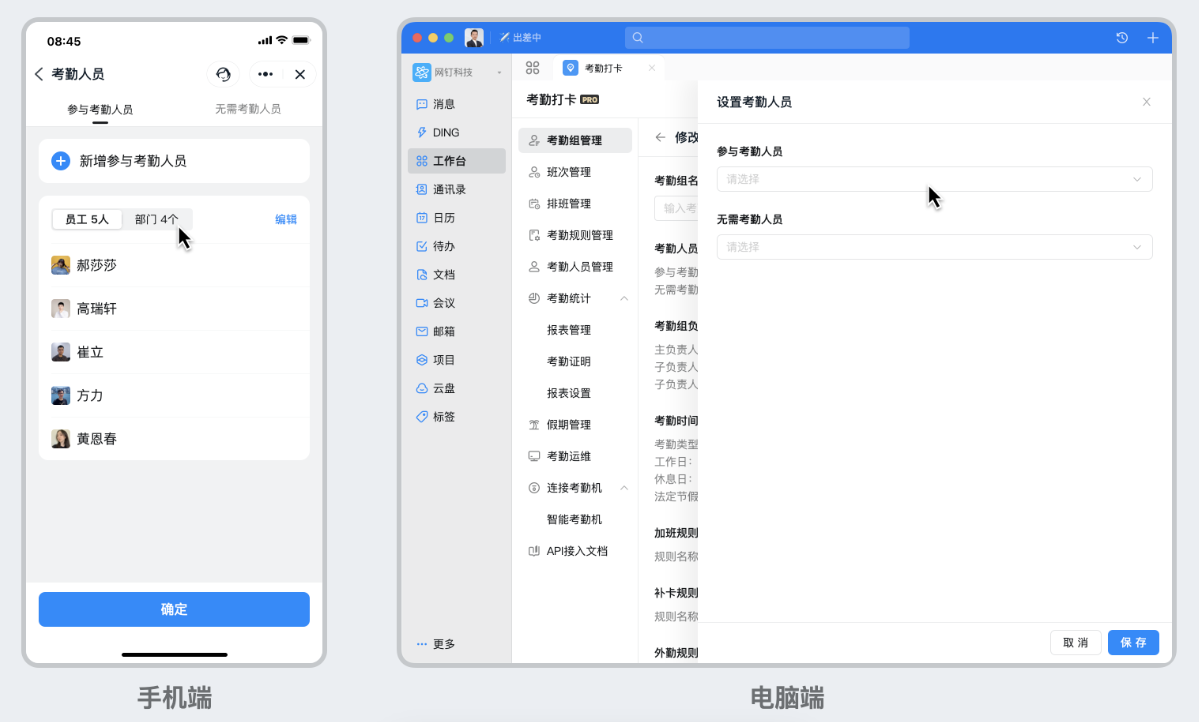This screenshot has width=1199, height=722.
Task: Select employee 黄恩春 in the list
Action: (x=174, y=439)
